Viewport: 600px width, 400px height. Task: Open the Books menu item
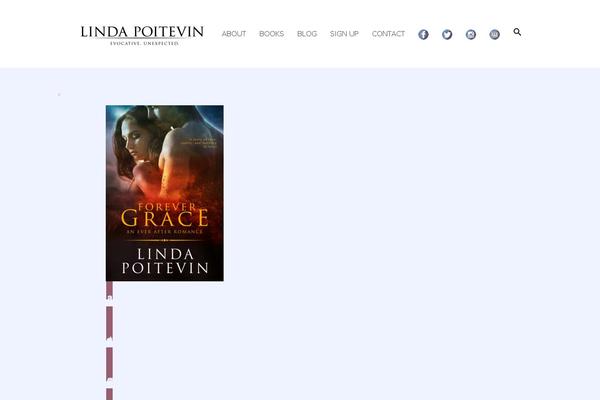point(271,34)
